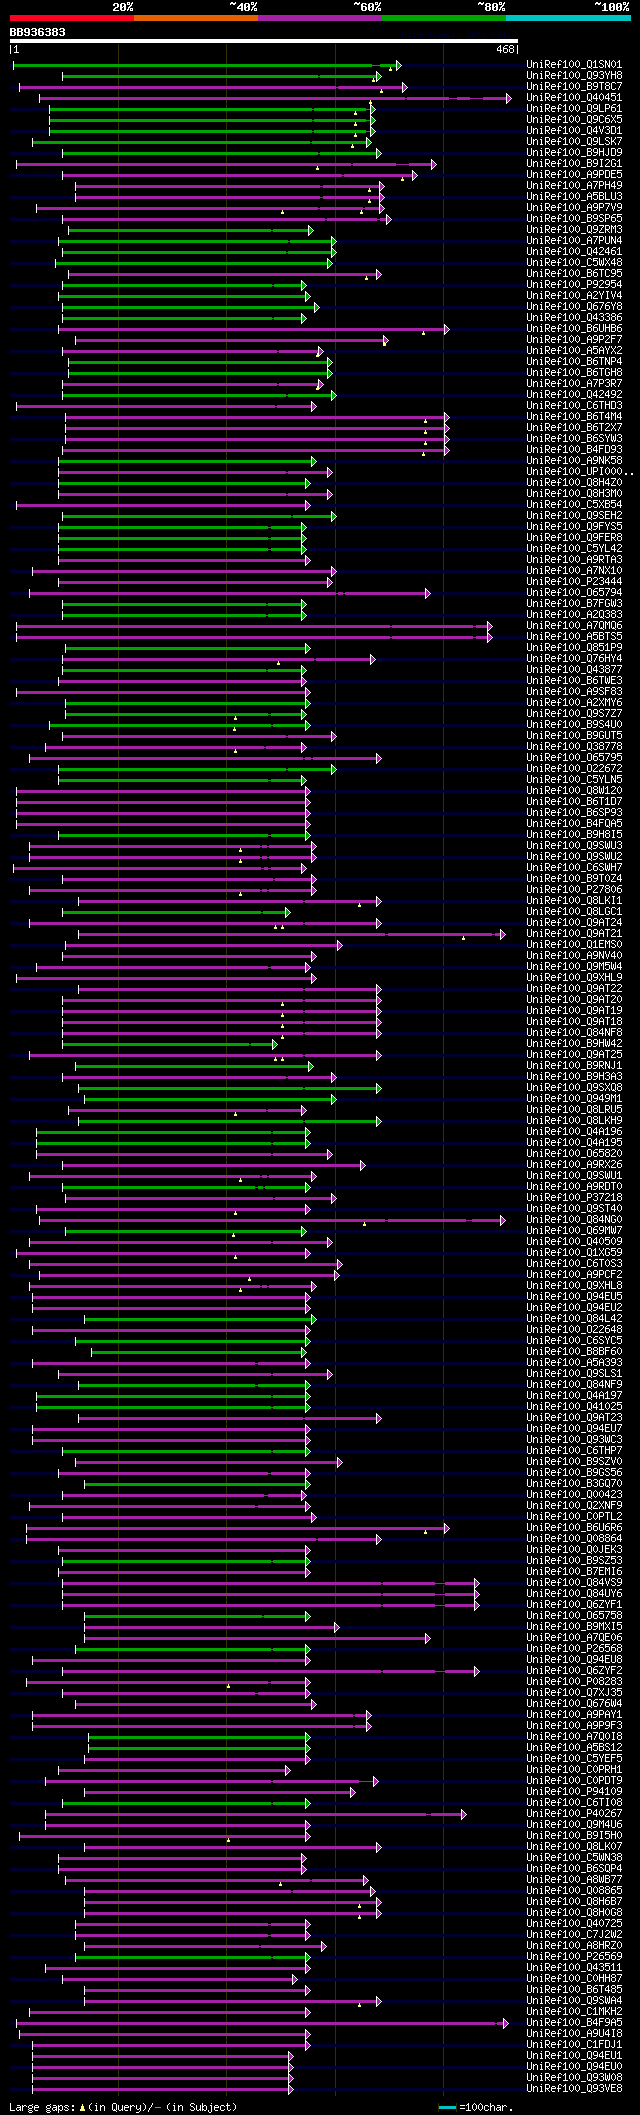Image resolution: width=640 pixels, height=2115 pixels.
Task: Select the UniRef100_Q8LK07 label
Action: [574, 1847]
